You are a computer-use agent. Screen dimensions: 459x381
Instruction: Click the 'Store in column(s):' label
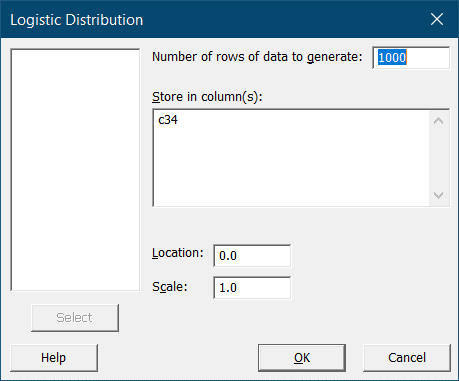pyautogui.click(x=207, y=97)
